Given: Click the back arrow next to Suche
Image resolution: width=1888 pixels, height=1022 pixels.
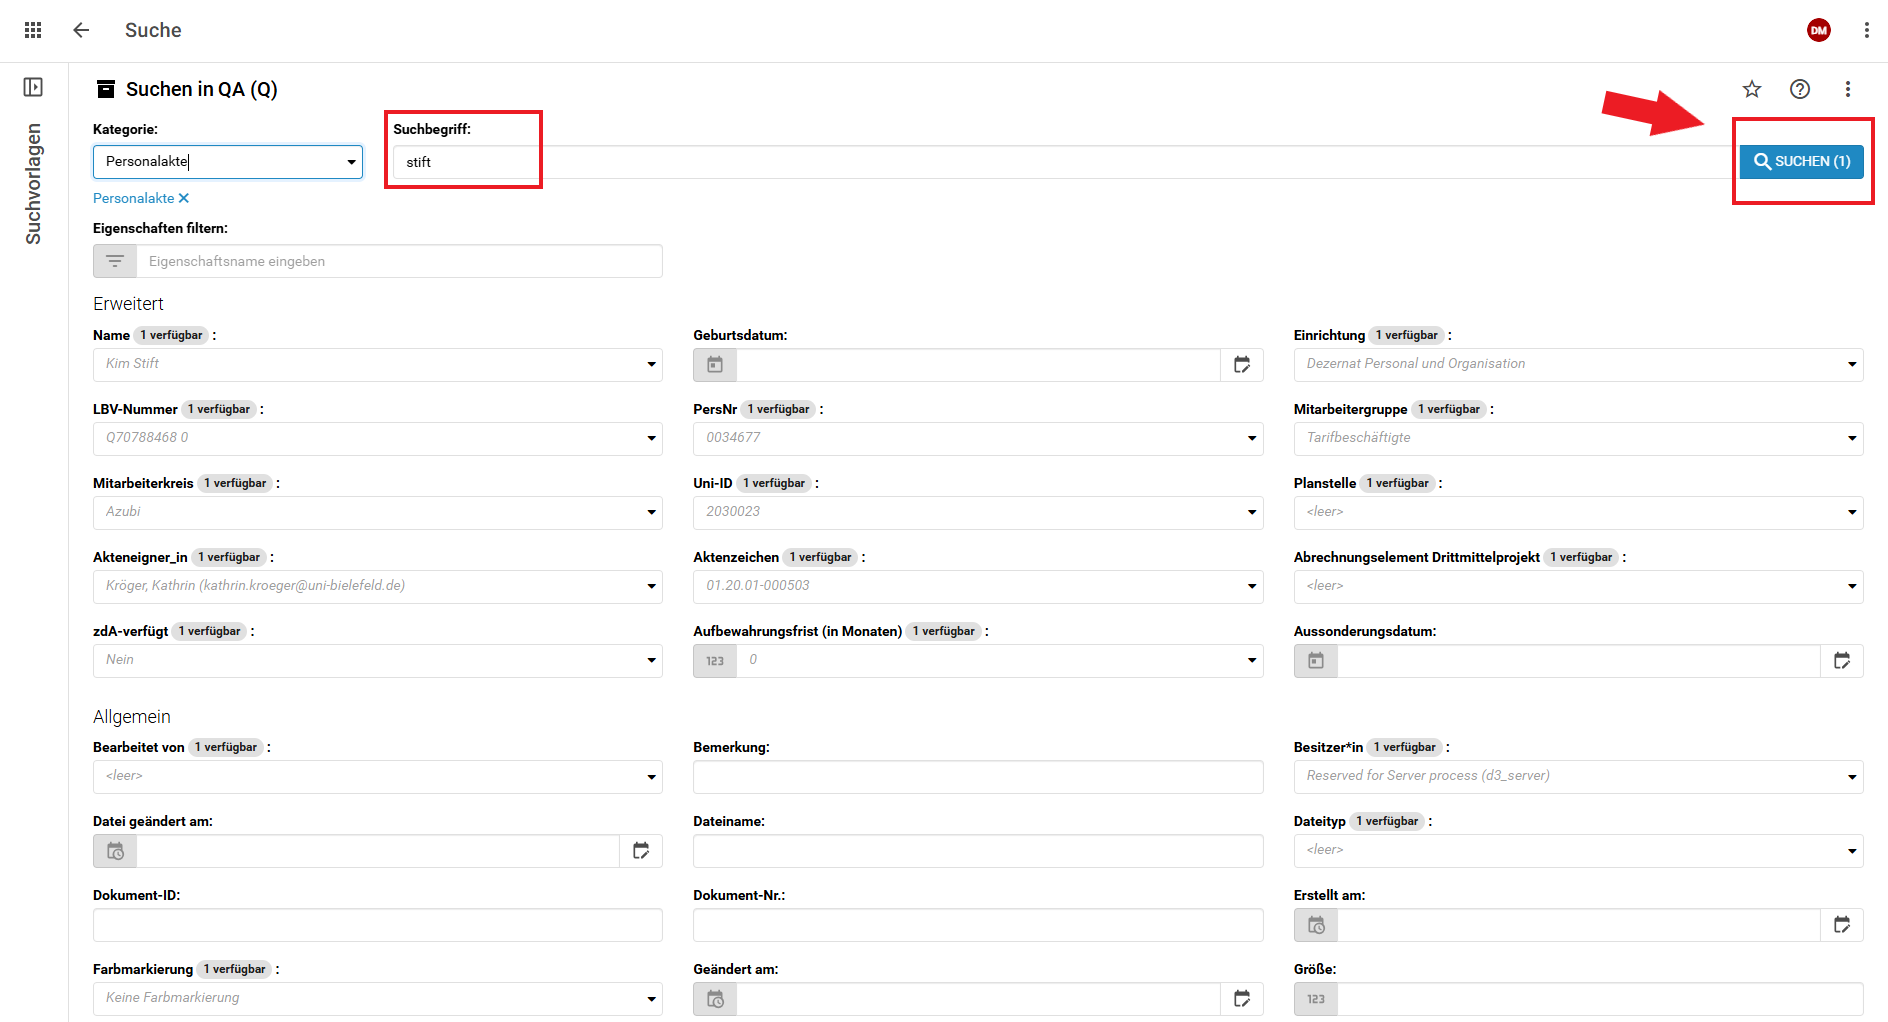Looking at the screenshot, I should (x=81, y=30).
